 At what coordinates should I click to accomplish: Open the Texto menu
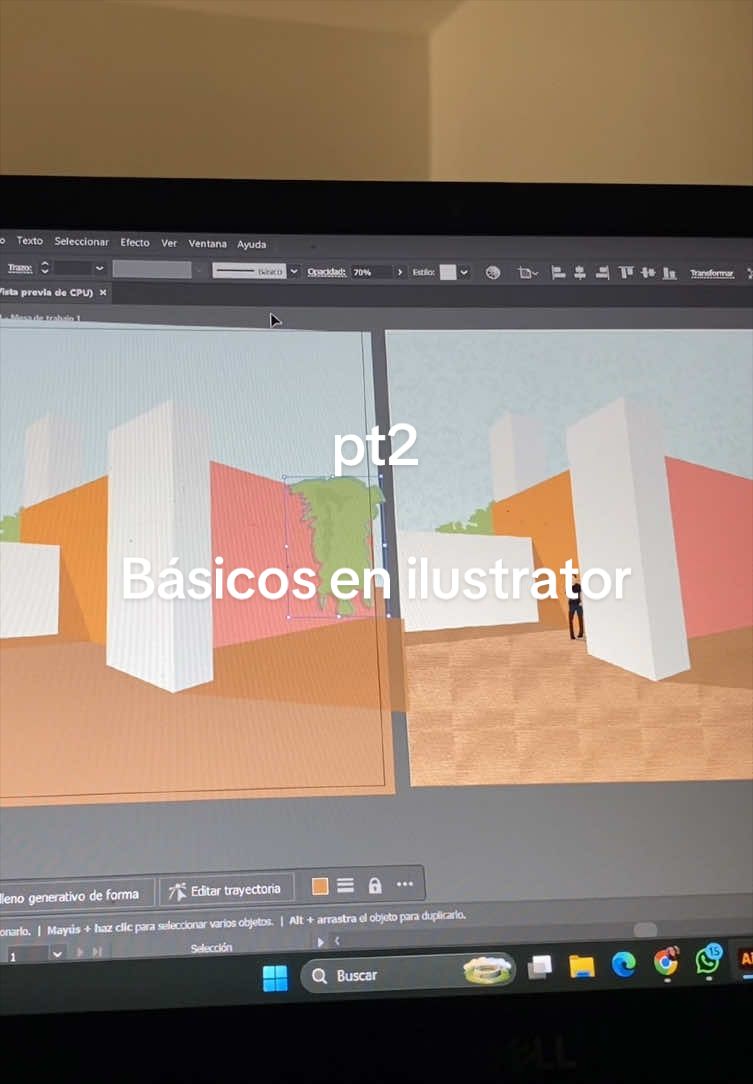pos(30,241)
